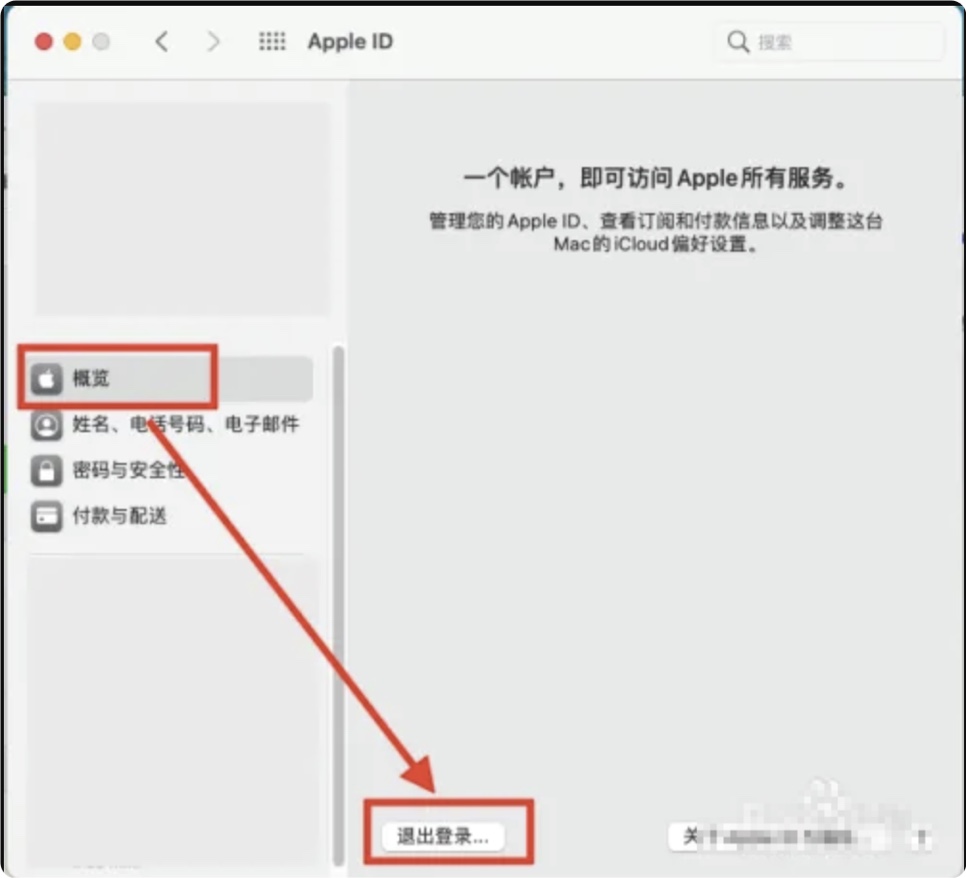Select the 概览 Apple logo icon
Image resolution: width=966 pixels, height=878 pixels.
coord(45,378)
